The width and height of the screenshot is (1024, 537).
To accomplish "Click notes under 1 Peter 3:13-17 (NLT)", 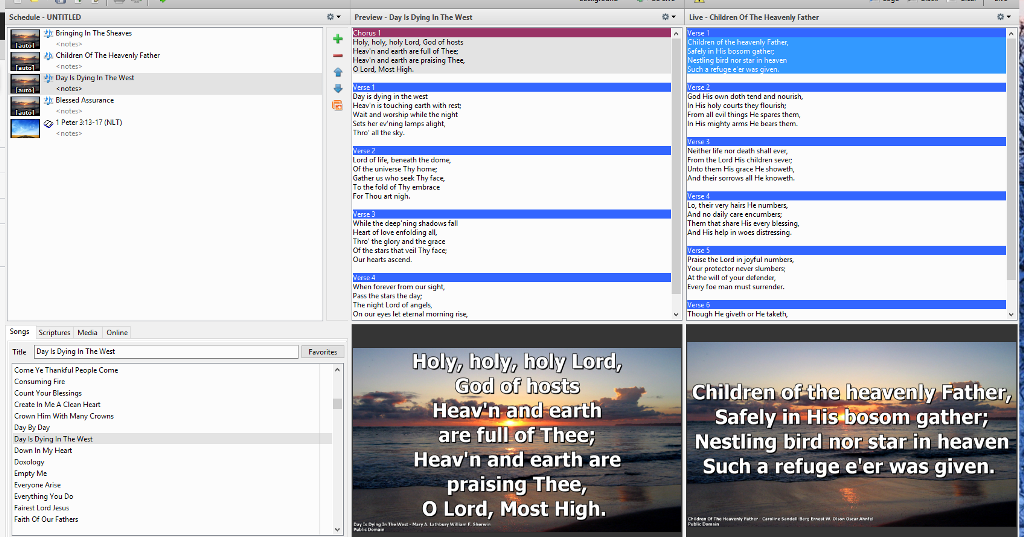I will pyautogui.click(x=69, y=133).
